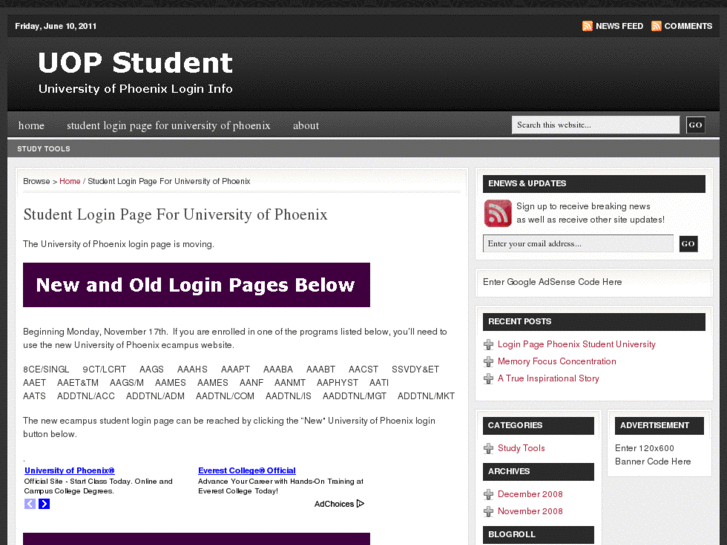
Task: Open the December 2008 archive
Action: click(530, 494)
